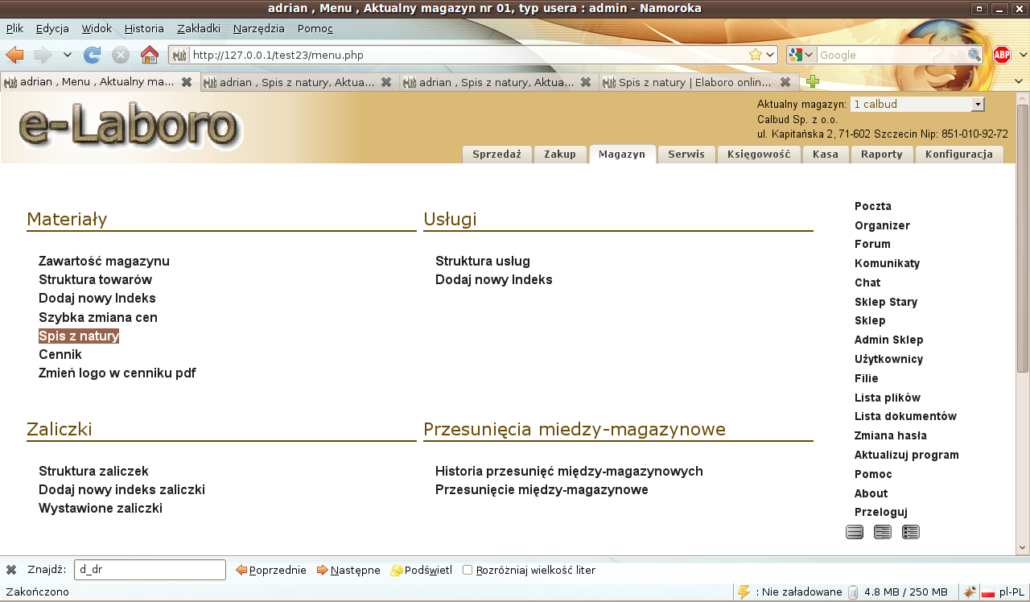Expand the 'Aktualny magazyn' dropdown
Viewport: 1030px width, 602px height.
click(x=977, y=104)
